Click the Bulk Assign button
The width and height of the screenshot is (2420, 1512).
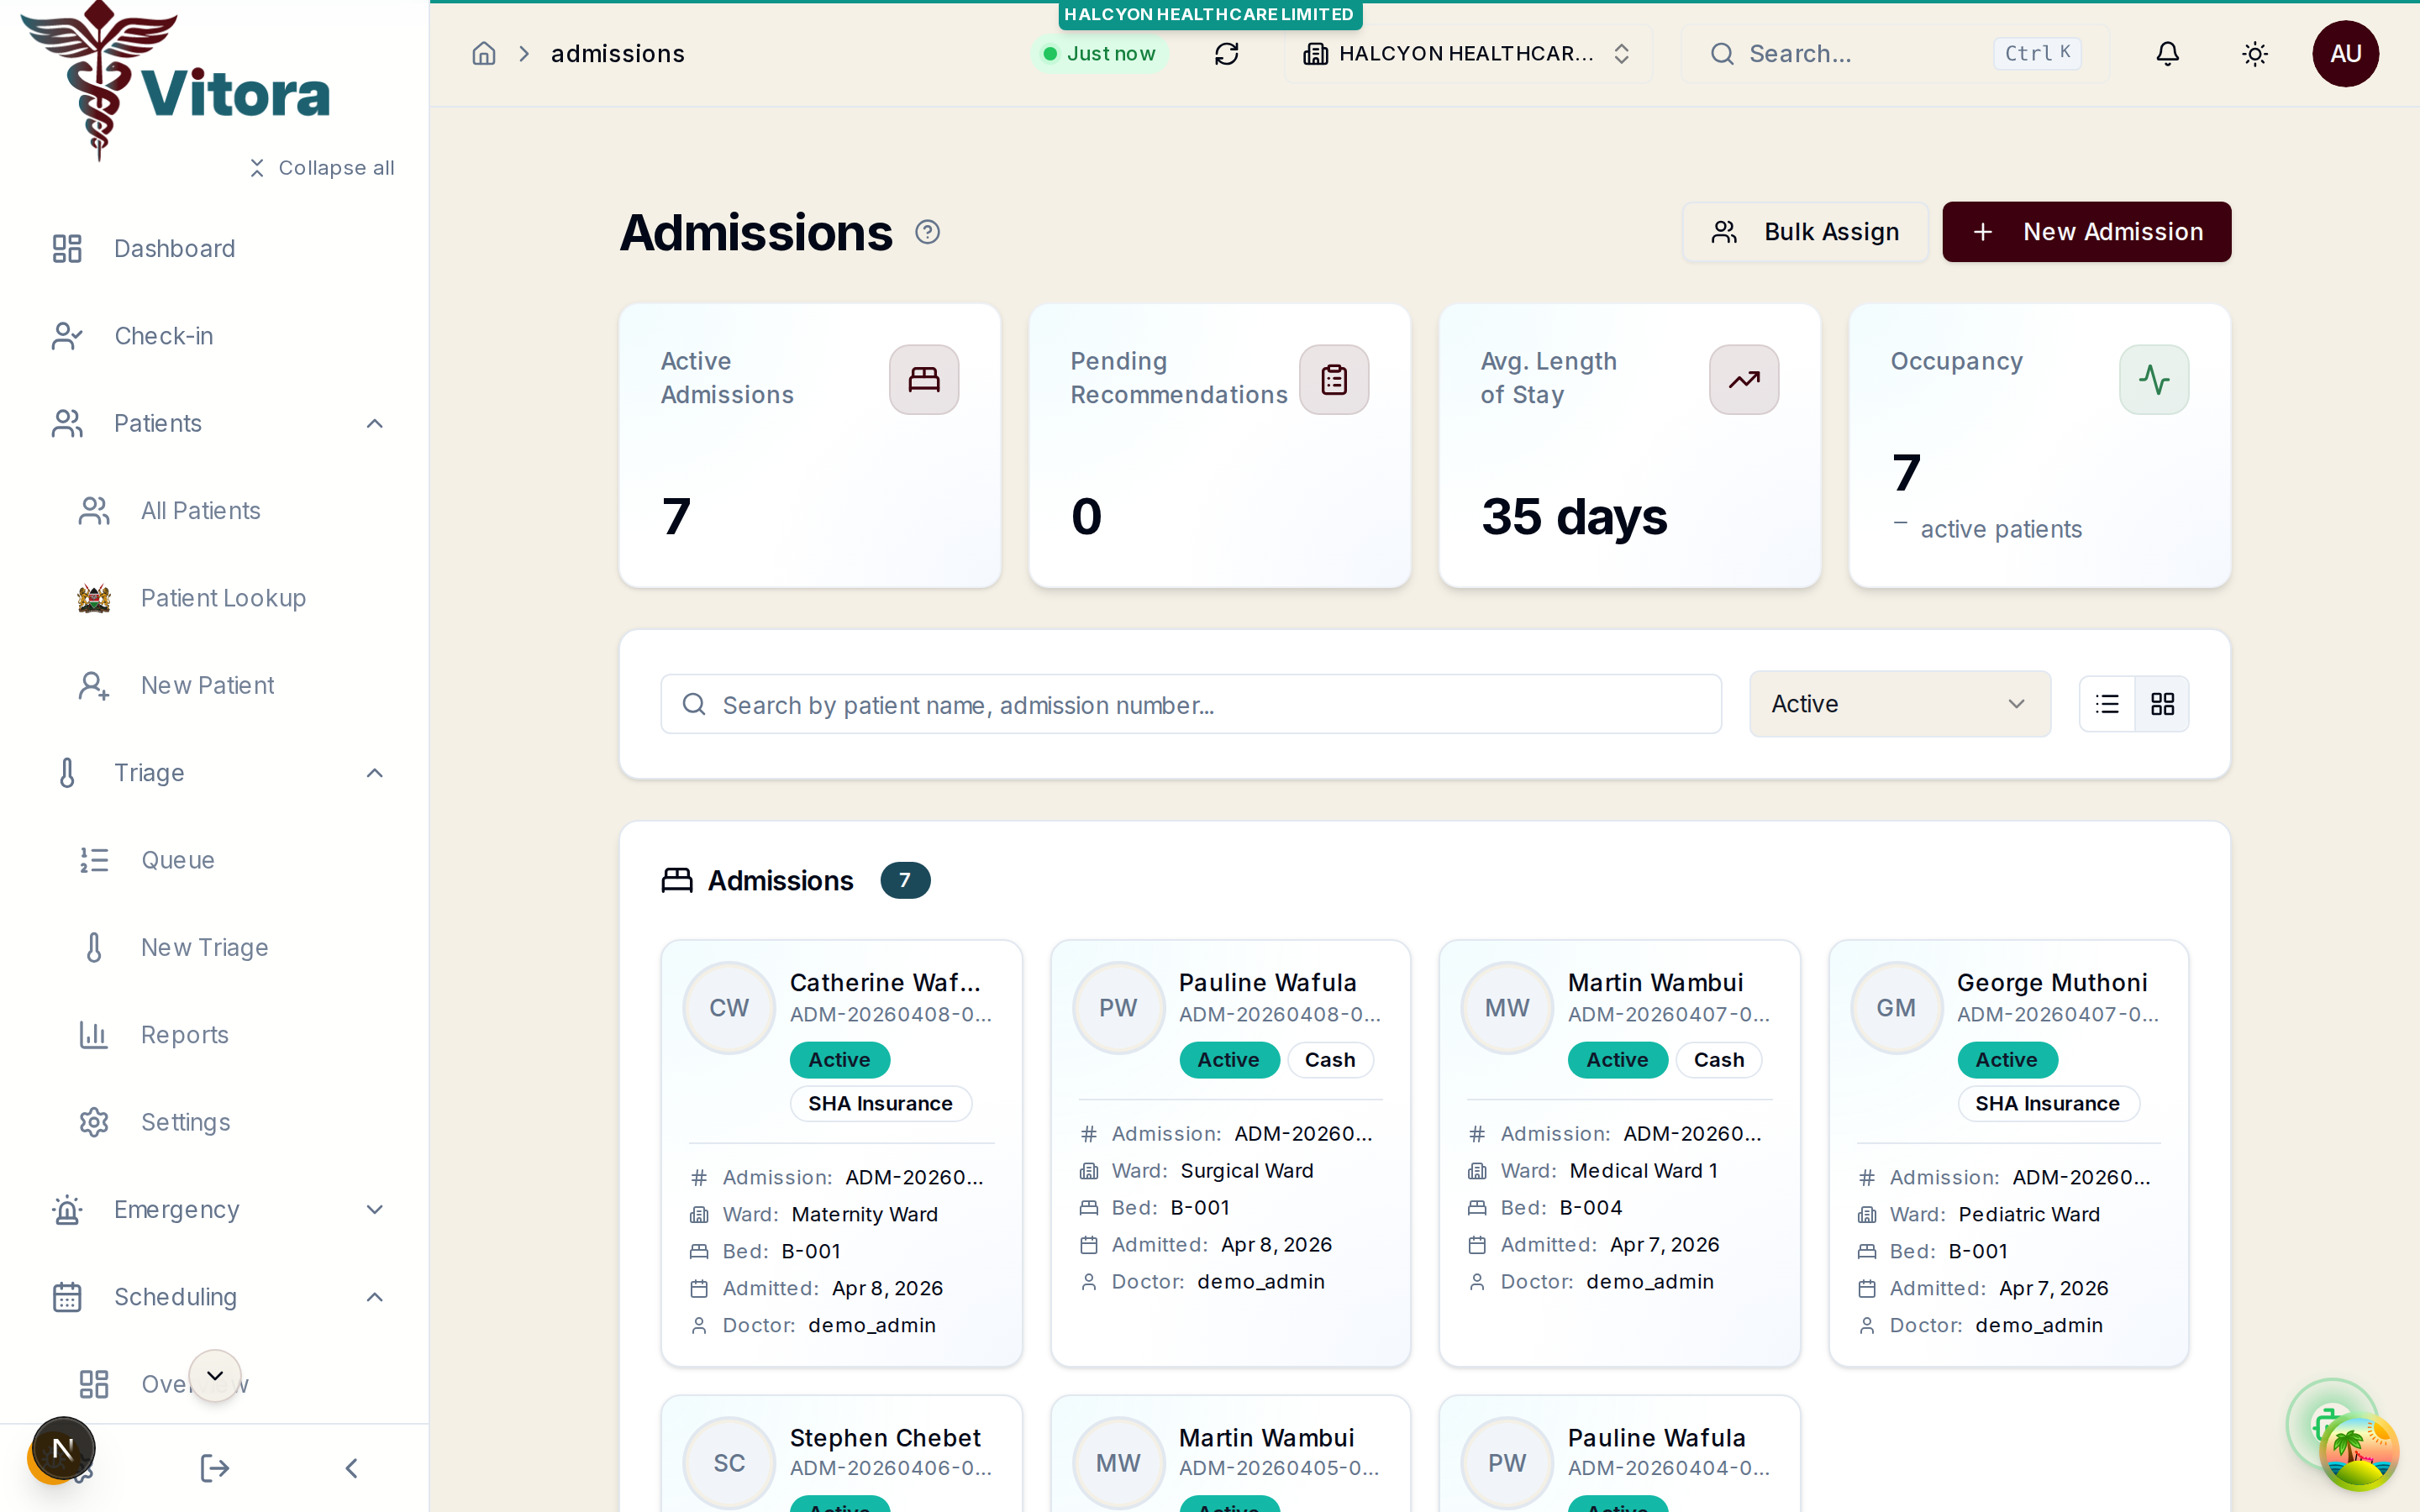click(1806, 232)
